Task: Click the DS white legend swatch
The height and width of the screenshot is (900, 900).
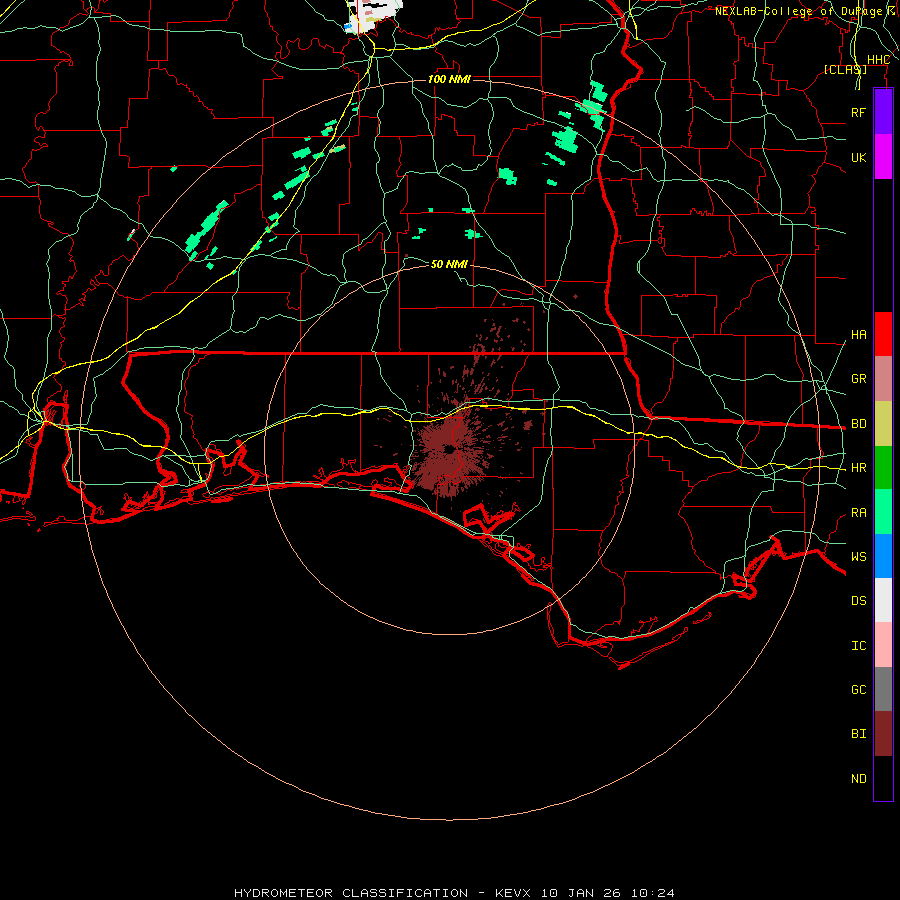Action: coord(883,600)
